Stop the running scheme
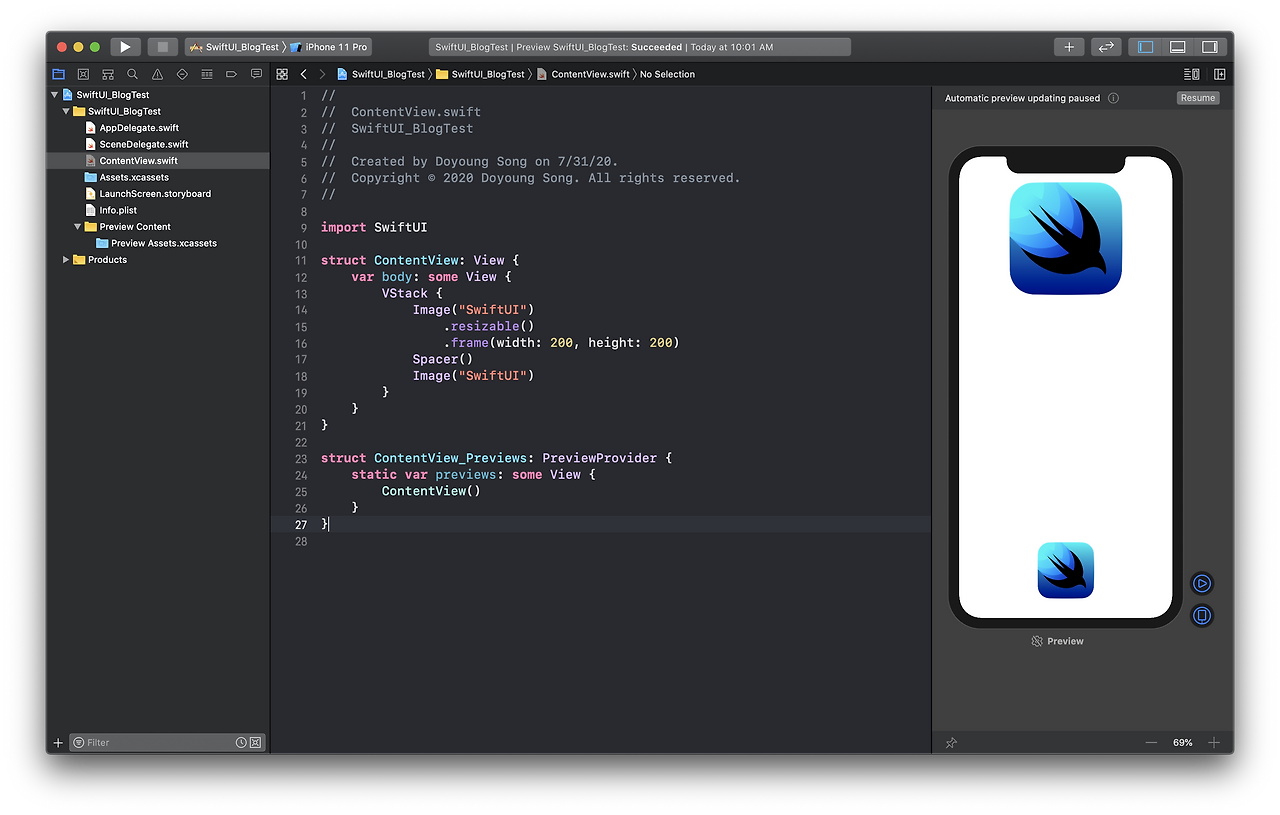The image size is (1280, 815). [162, 47]
